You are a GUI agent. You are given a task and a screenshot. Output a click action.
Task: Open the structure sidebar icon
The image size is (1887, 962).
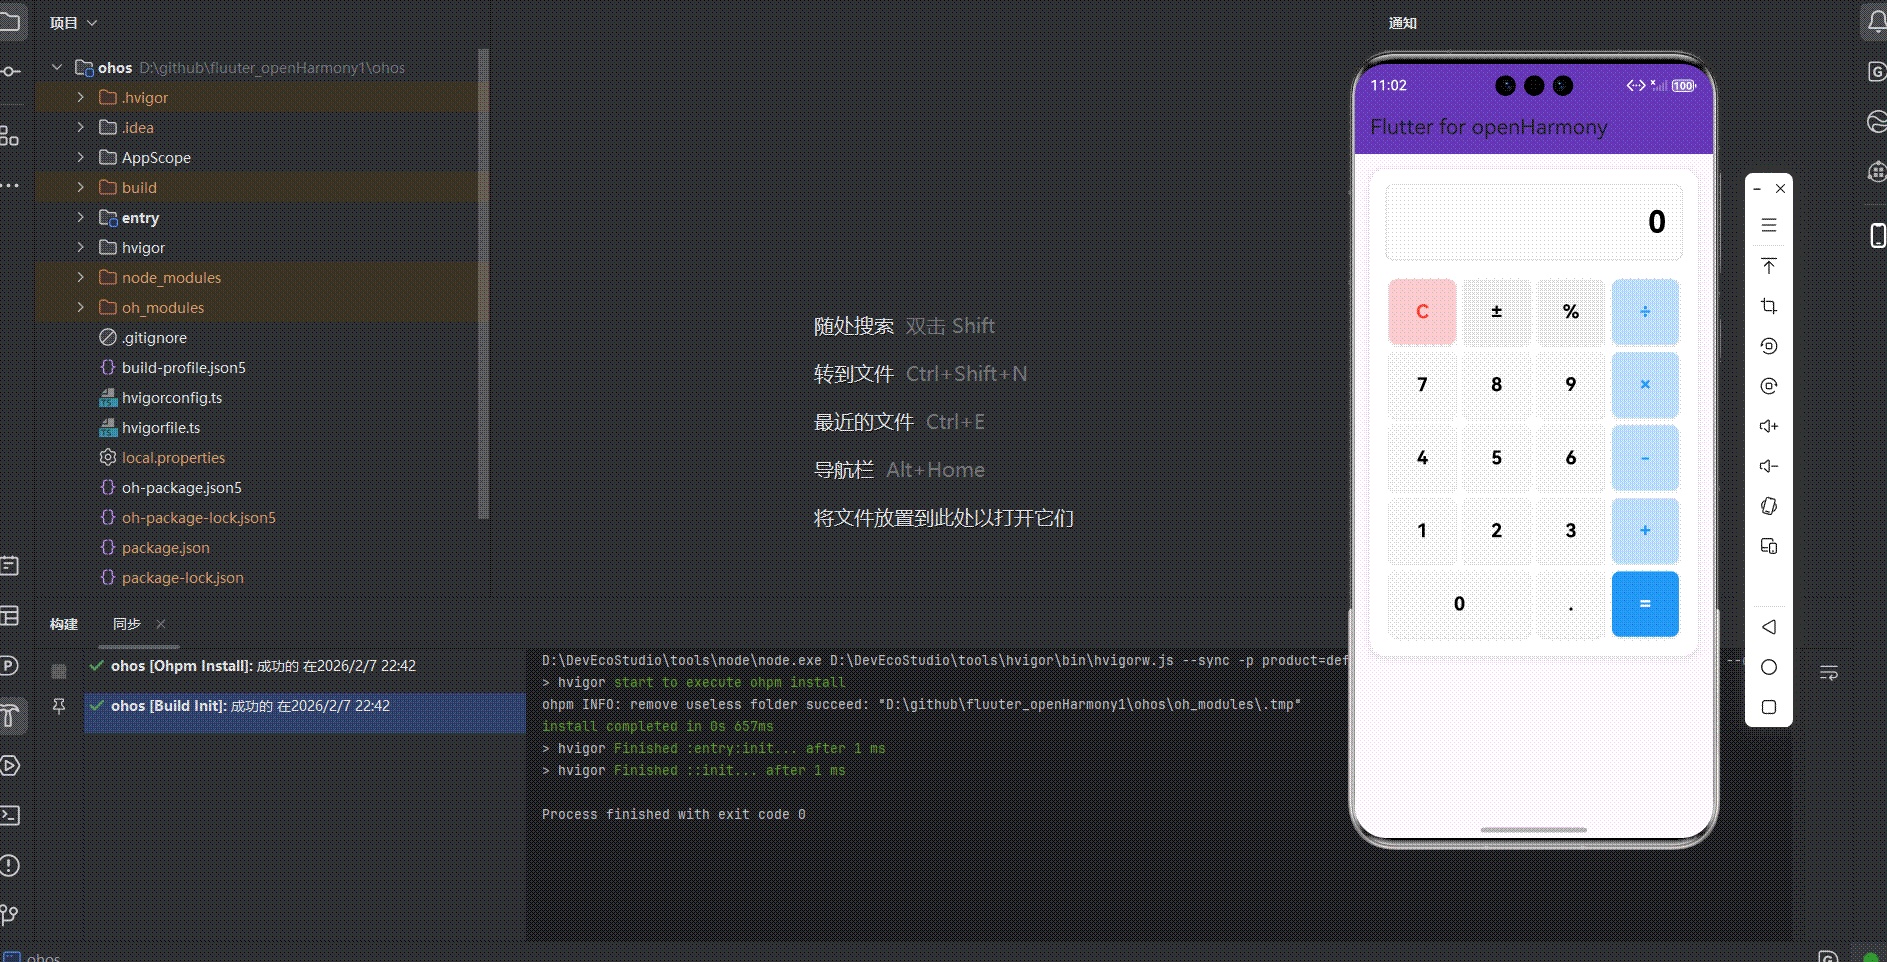point(10,135)
